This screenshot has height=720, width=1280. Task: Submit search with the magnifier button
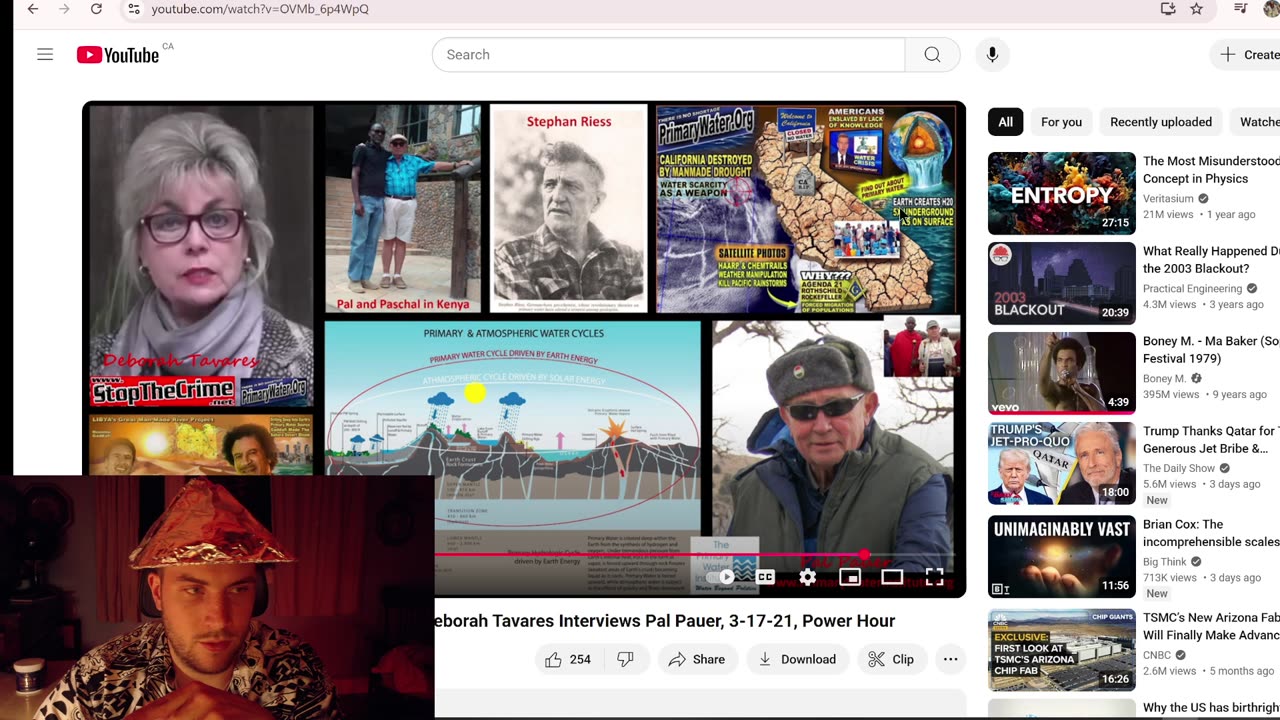tap(932, 55)
